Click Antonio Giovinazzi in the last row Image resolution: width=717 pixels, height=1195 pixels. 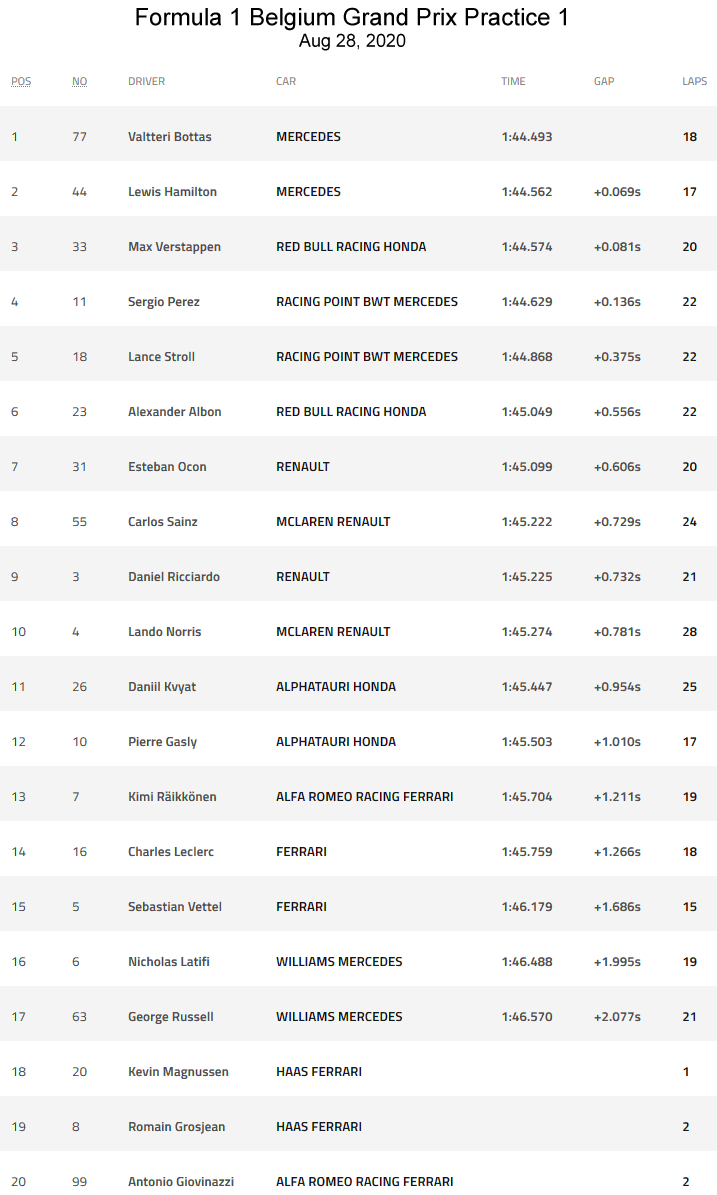(x=181, y=1182)
